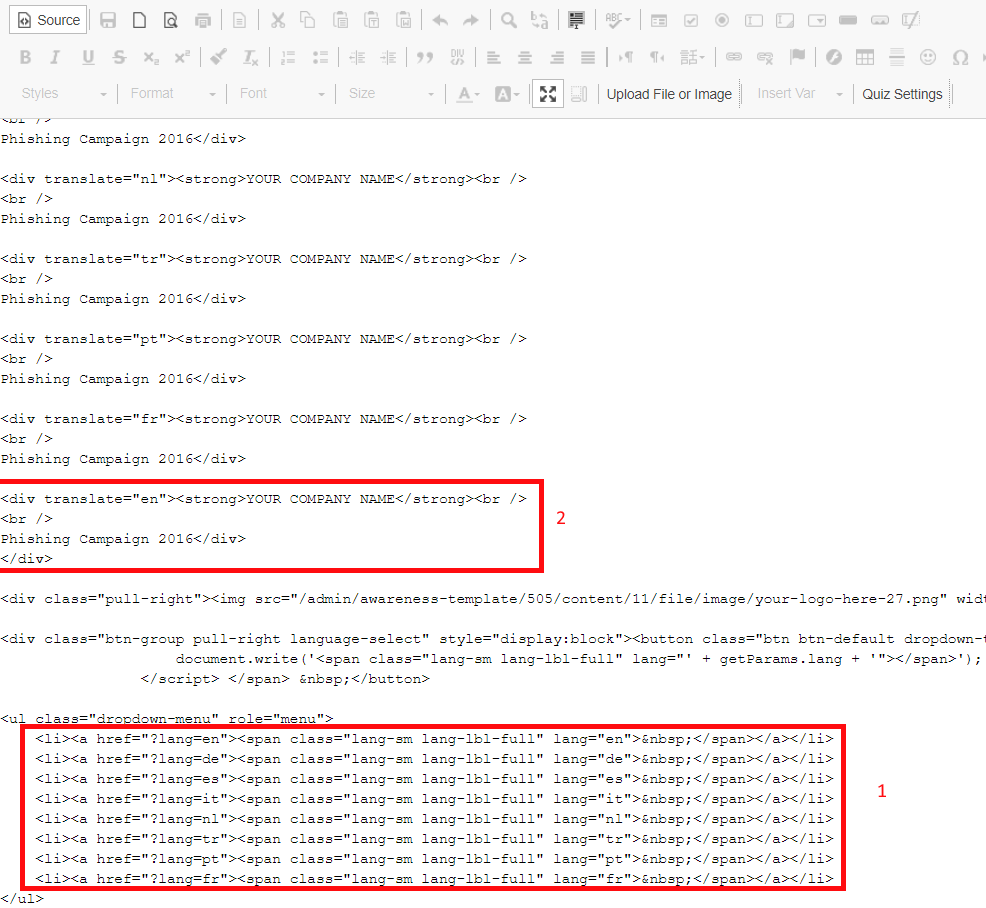Open the Format dropdown

172,94
